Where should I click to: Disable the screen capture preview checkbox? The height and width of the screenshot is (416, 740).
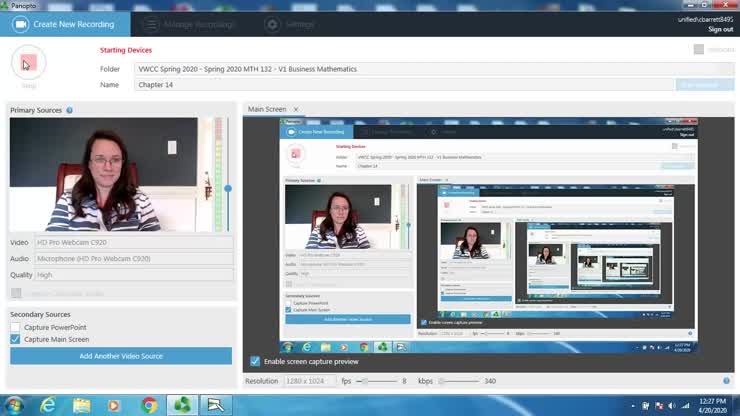coord(255,361)
